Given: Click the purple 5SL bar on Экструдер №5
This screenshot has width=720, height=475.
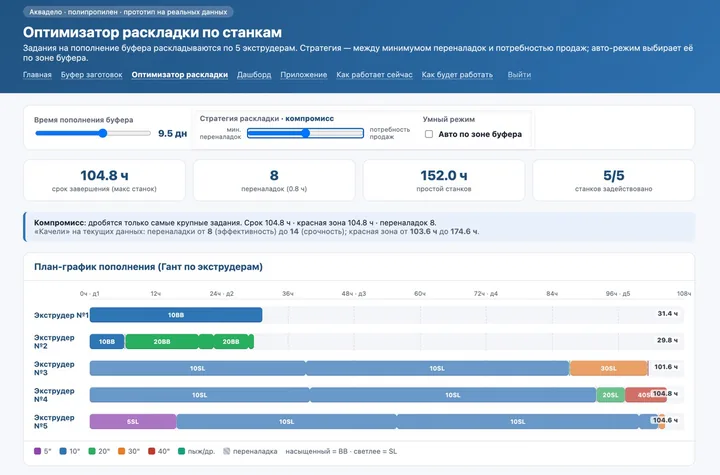Looking at the screenshot, I should [x=133, y=422].
